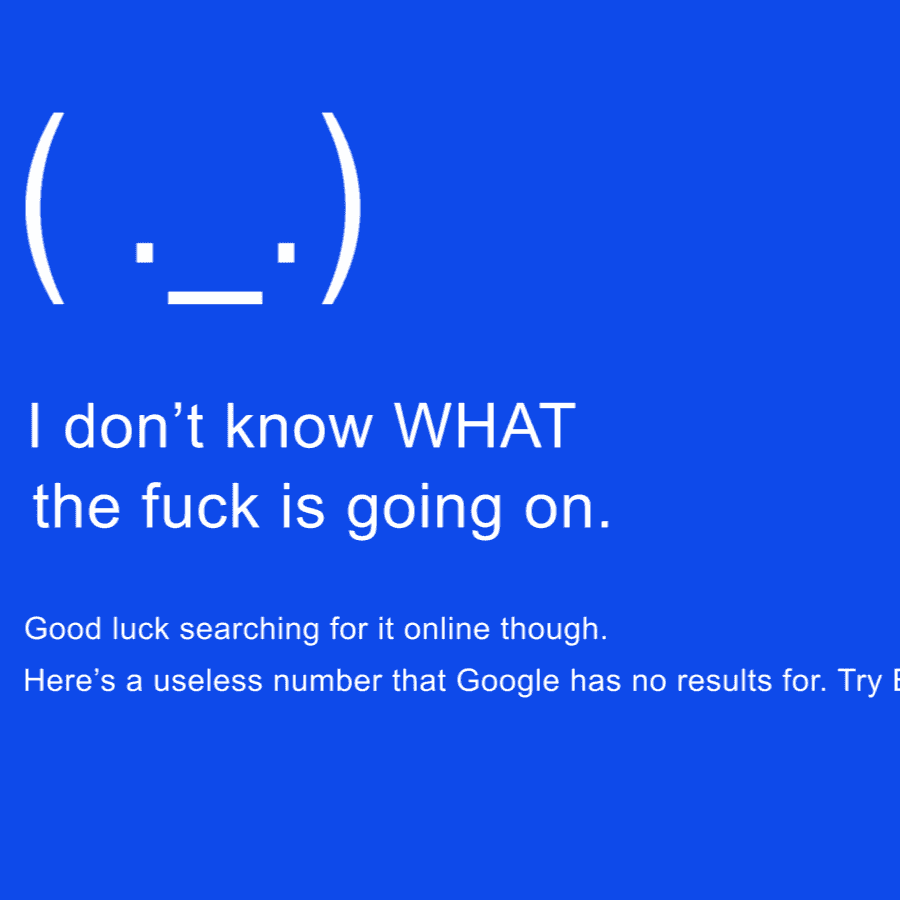
Task: Click the word 'is' in the heading
Action: point(303,506)
